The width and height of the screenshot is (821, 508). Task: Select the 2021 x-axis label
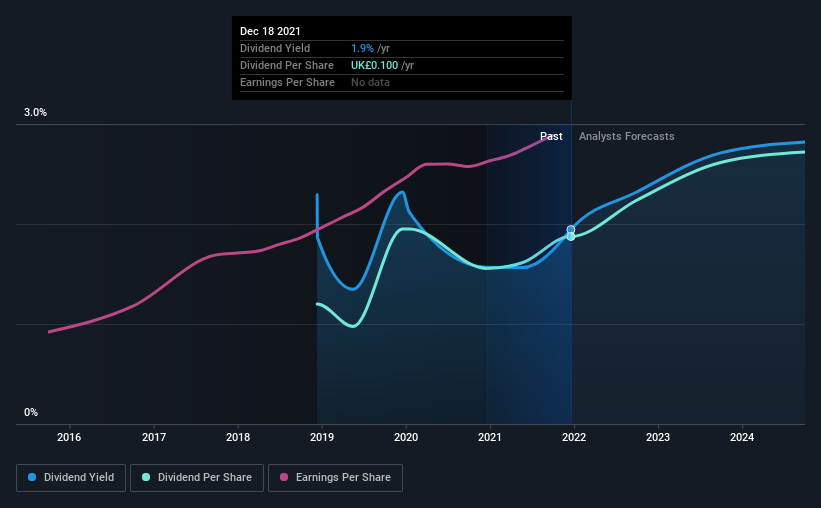[490, 437]
